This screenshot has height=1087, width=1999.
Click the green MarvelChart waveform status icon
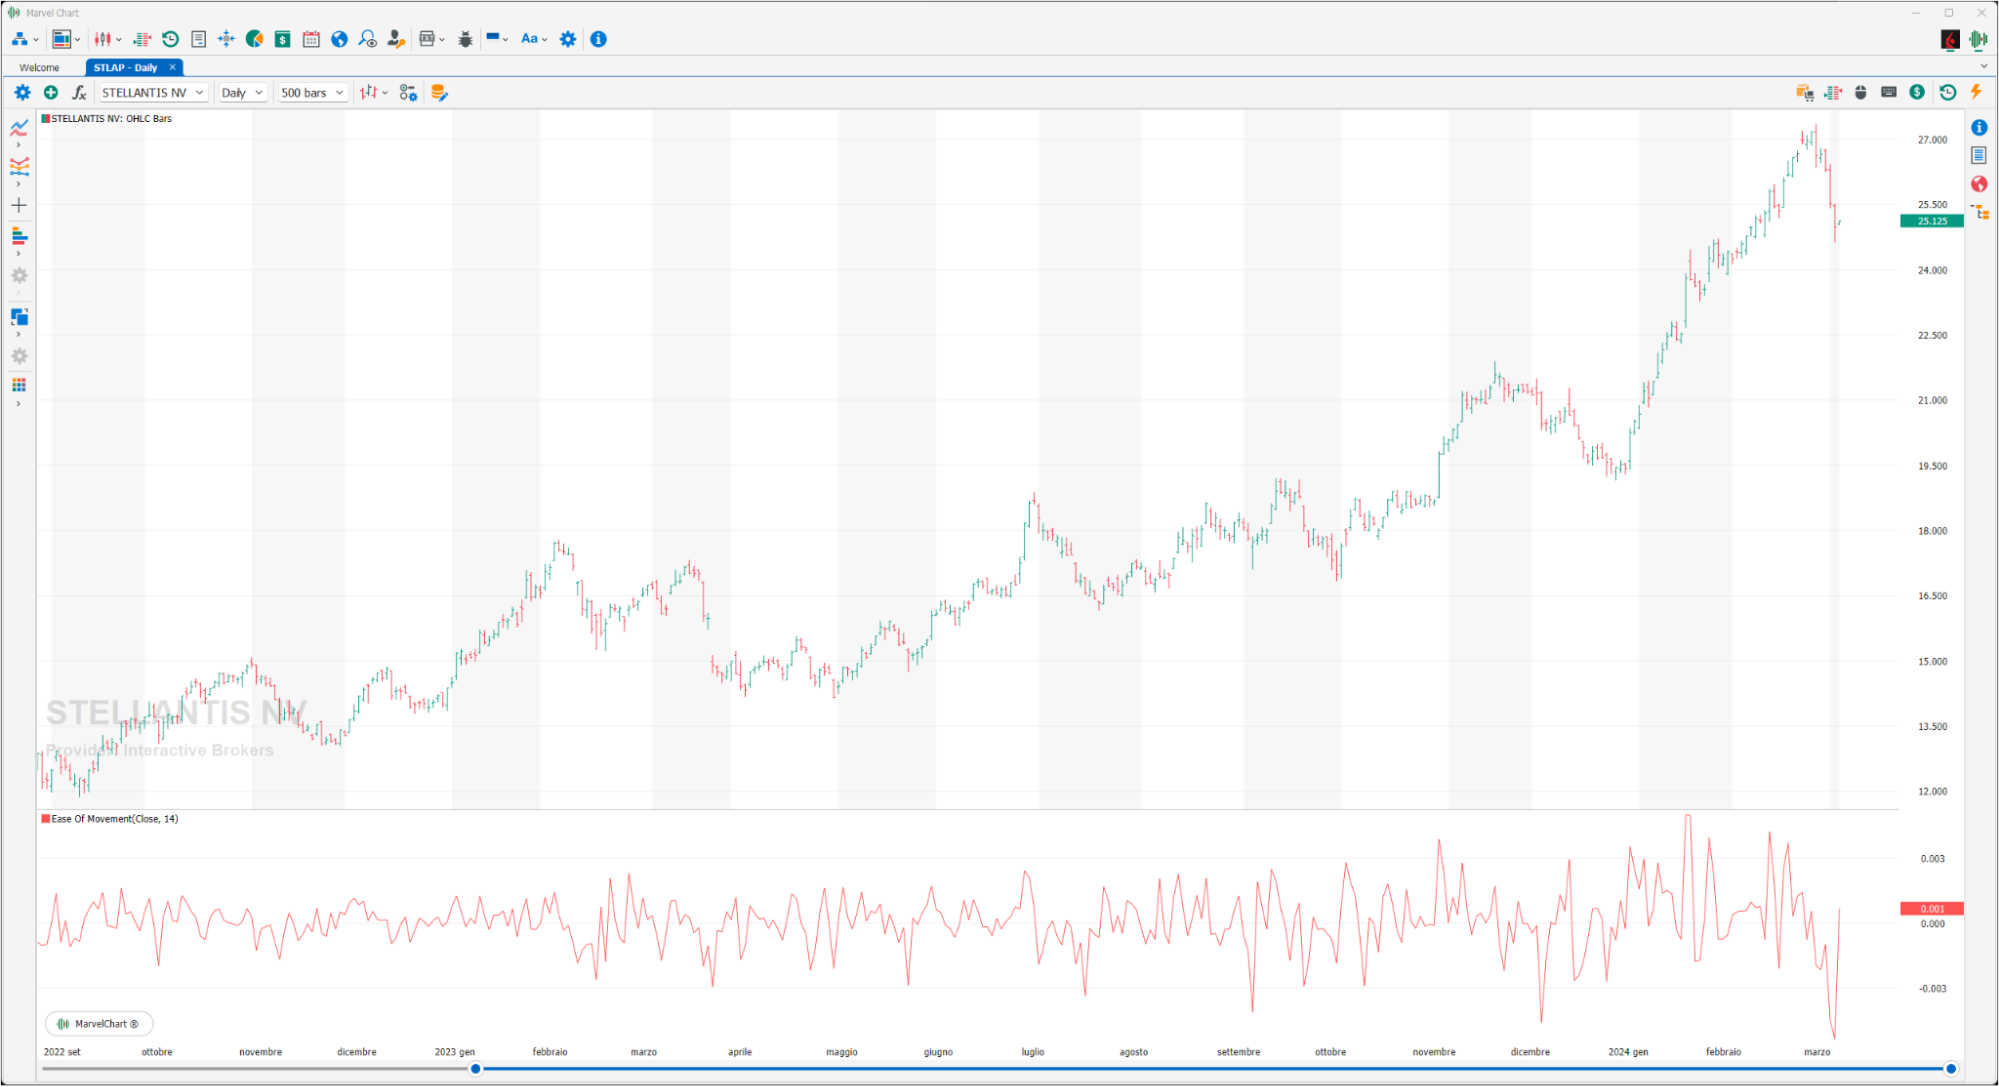coord(1978,39)
